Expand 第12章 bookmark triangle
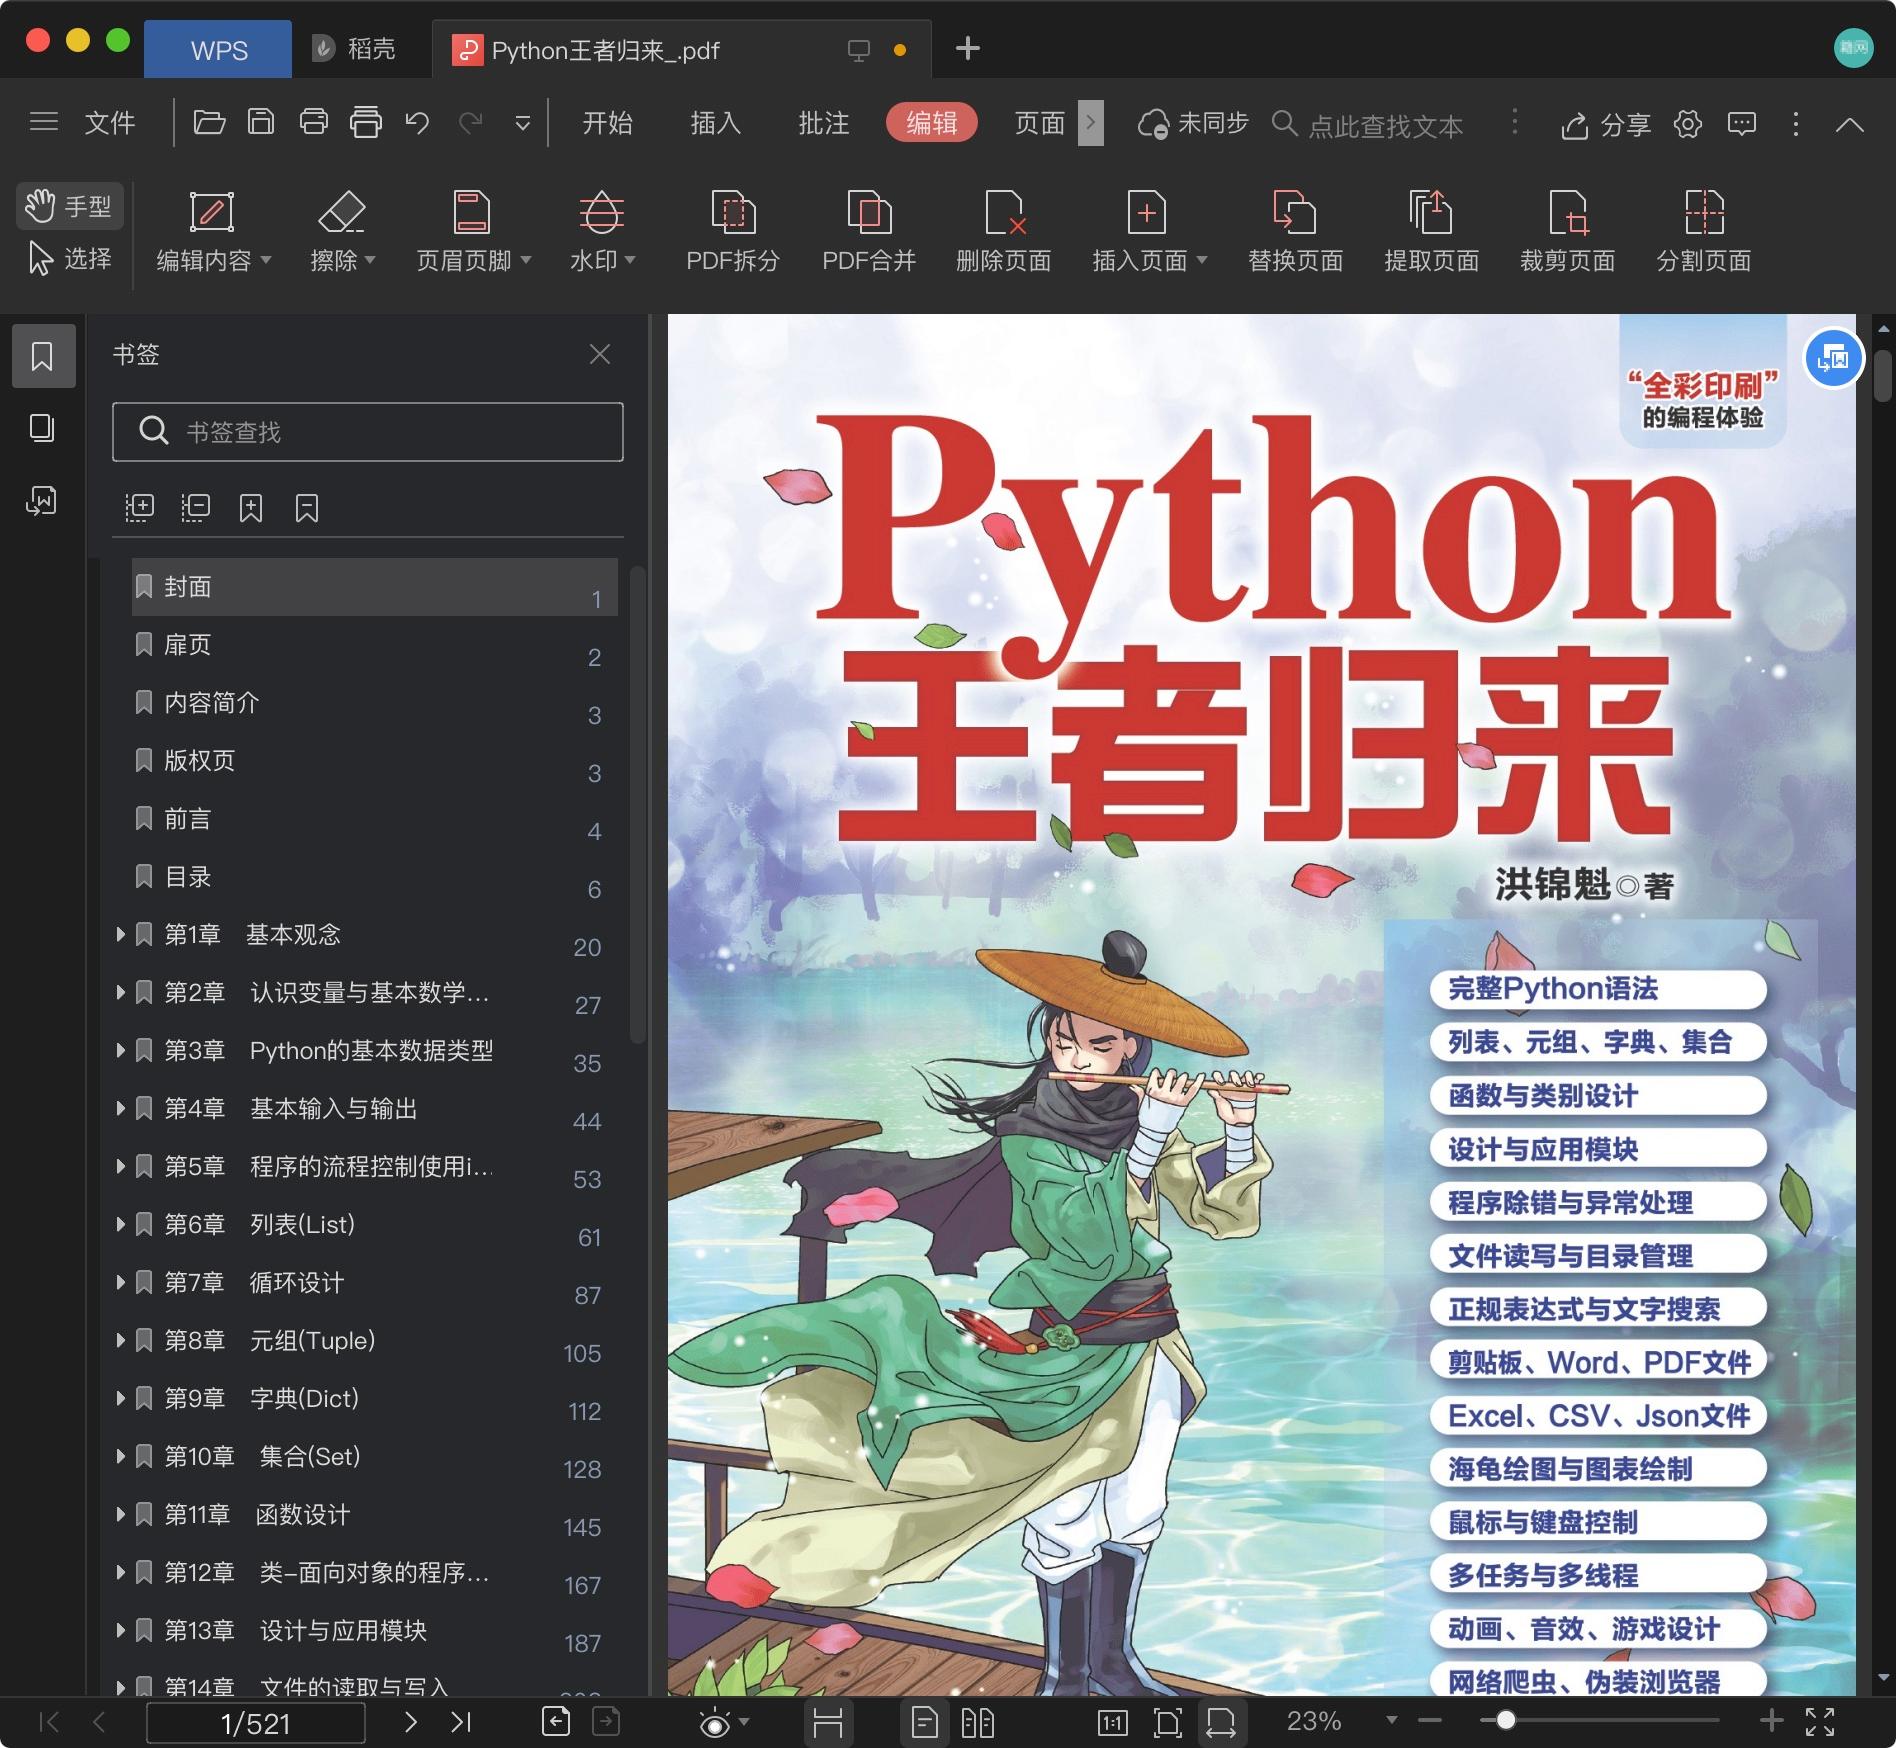Image resolution: width=1896 pixels, height=1748 pixels. [x=120, y=1572]
